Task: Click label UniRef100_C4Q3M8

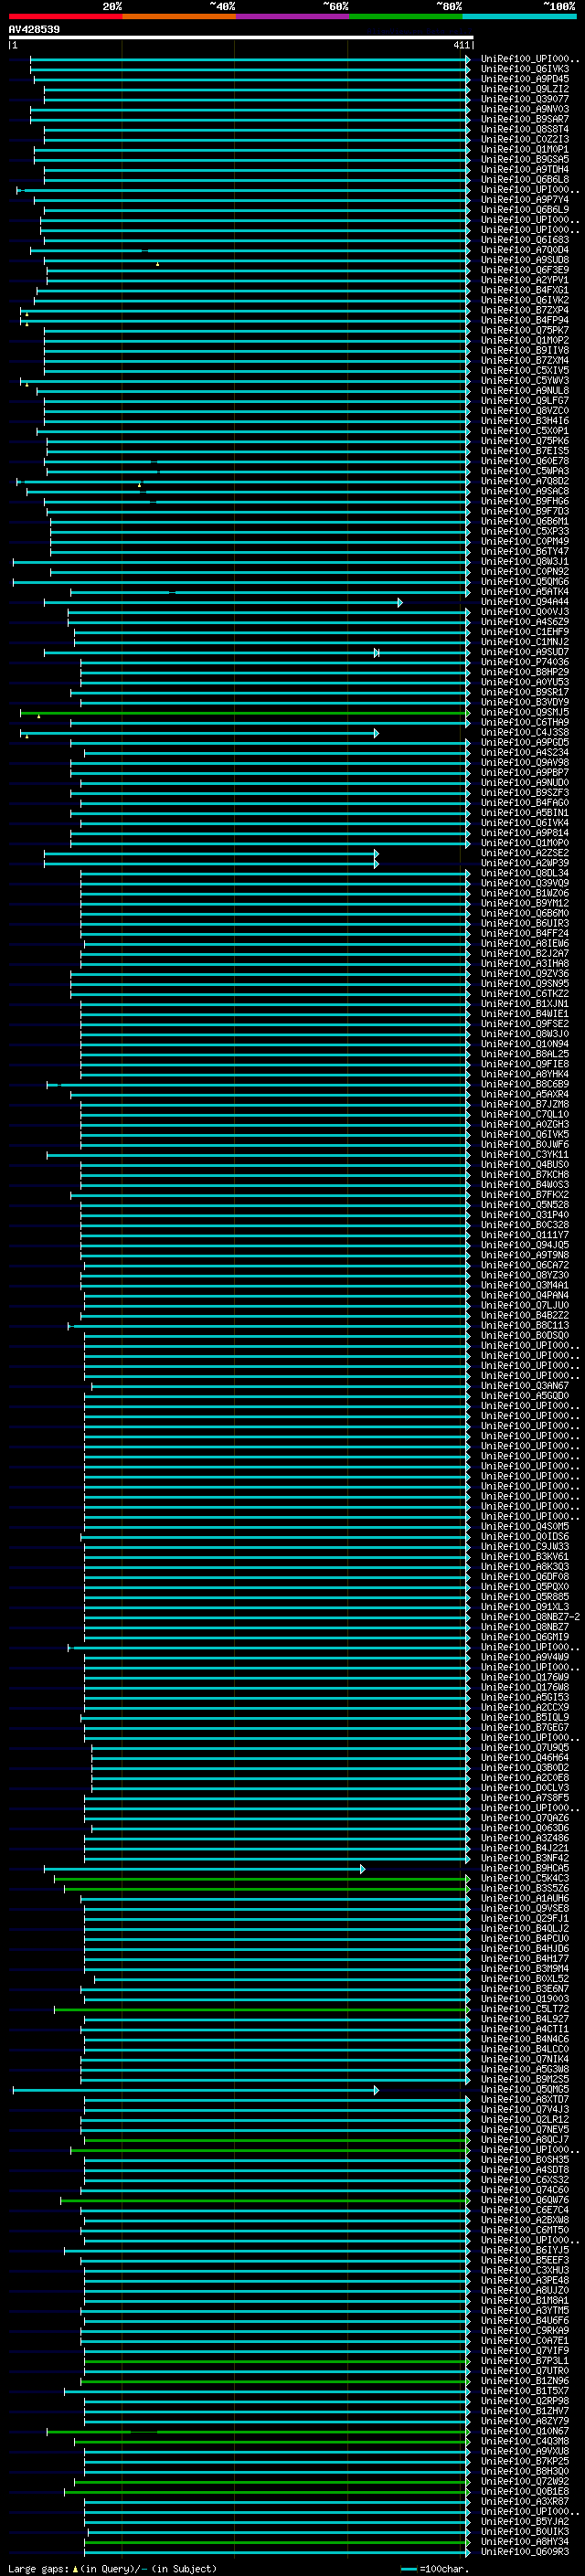Action: click(525, 2441)
